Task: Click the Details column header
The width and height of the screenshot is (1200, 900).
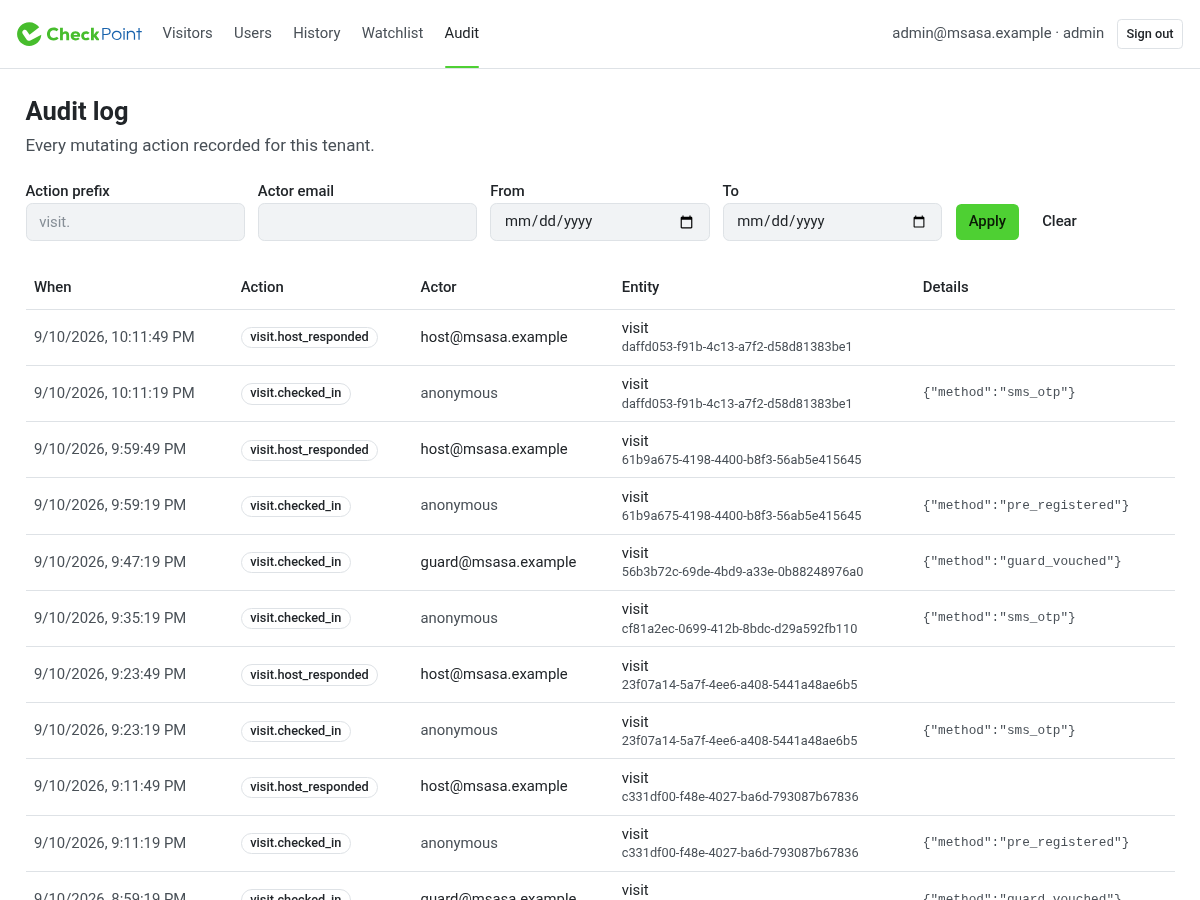Action: click(945, 287)
